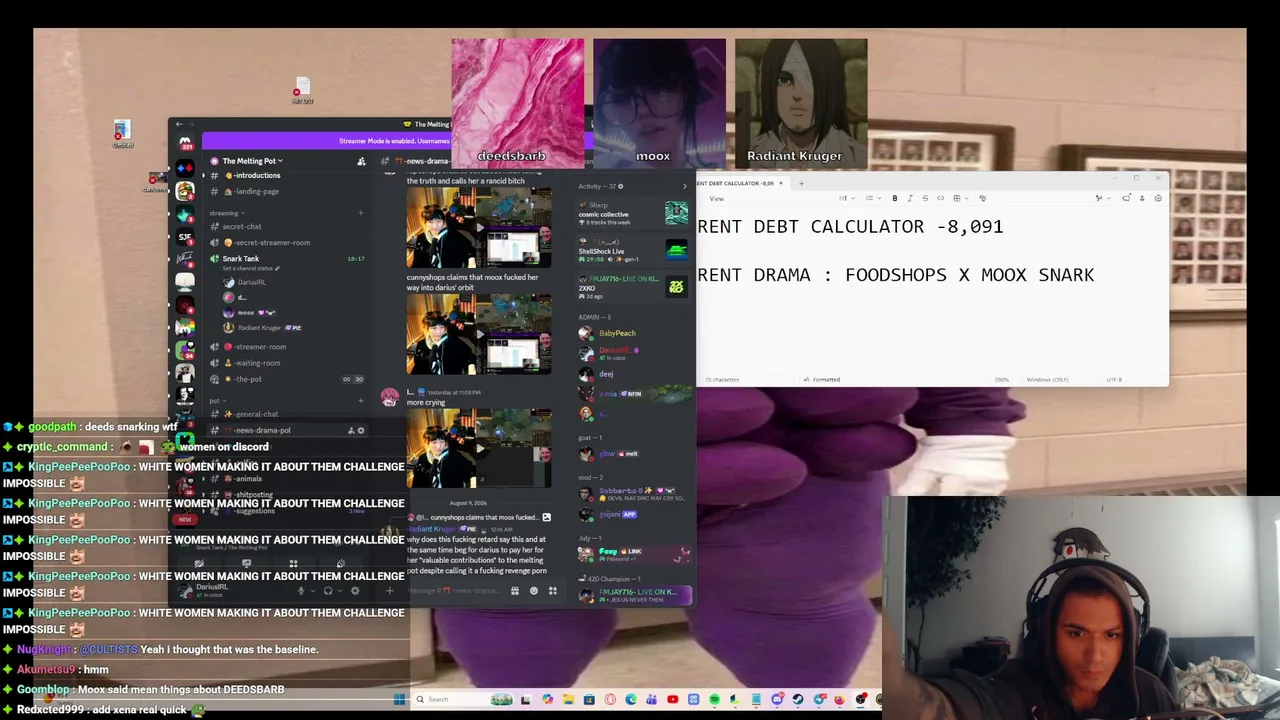Open the View menu in Notepad

click(716, 199)
